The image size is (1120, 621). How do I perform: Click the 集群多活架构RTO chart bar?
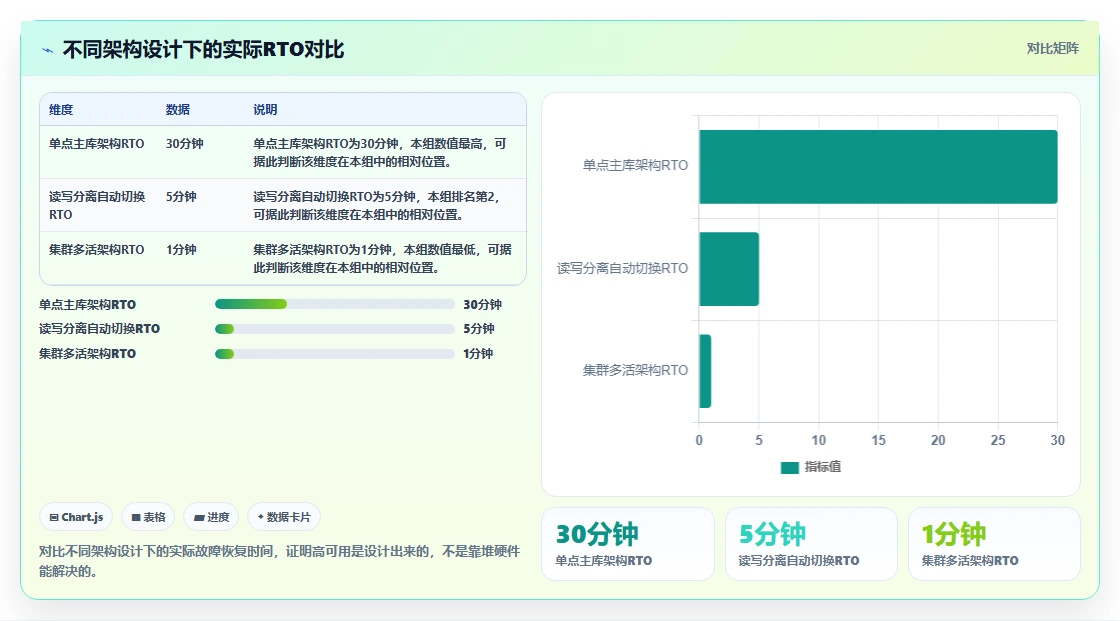[x=705, y=371]
